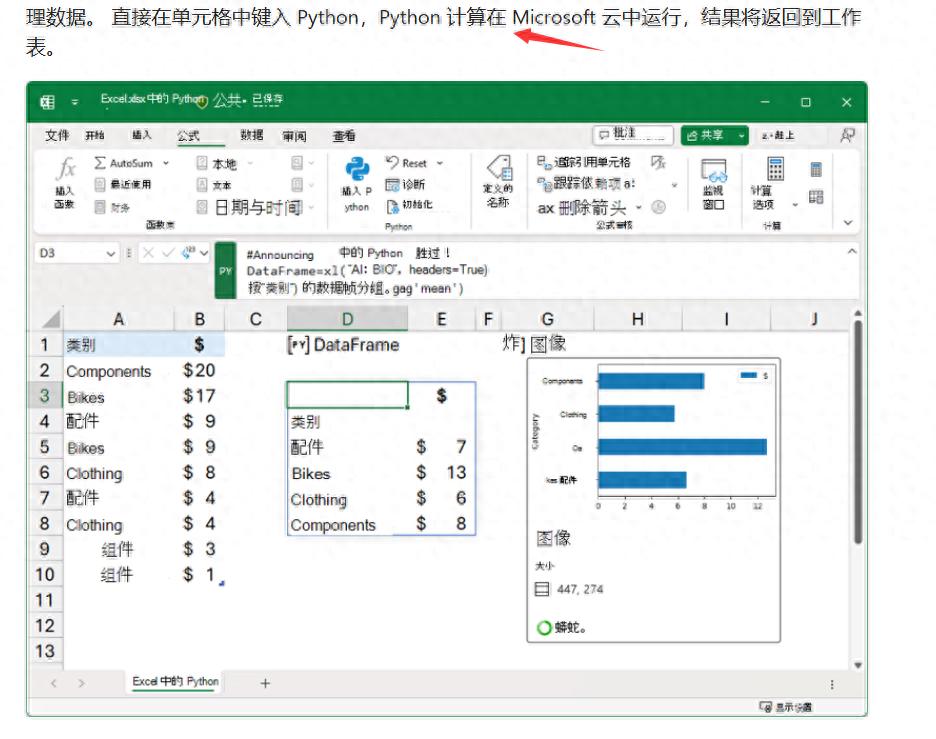
Task: Click the Python 初始化 icon
Action: pos(392,207)
